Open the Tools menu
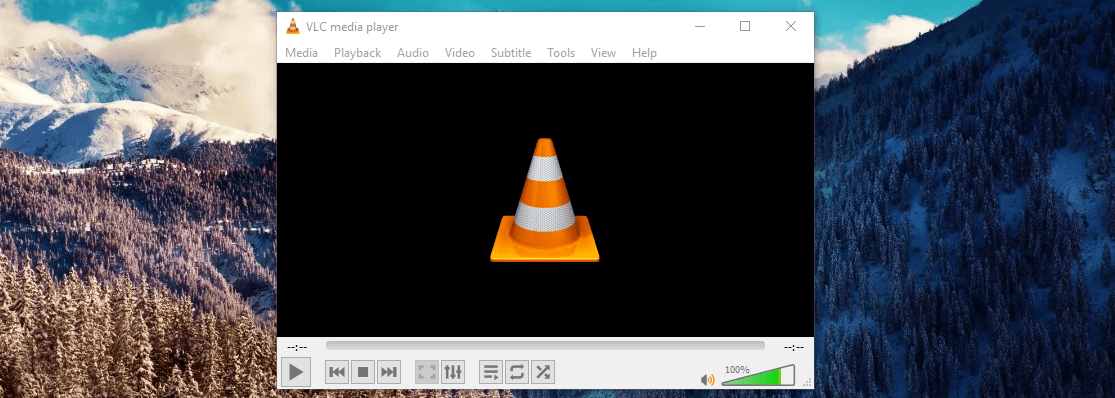This screenshot has height=398, width=1115. [x=560, y=53]
